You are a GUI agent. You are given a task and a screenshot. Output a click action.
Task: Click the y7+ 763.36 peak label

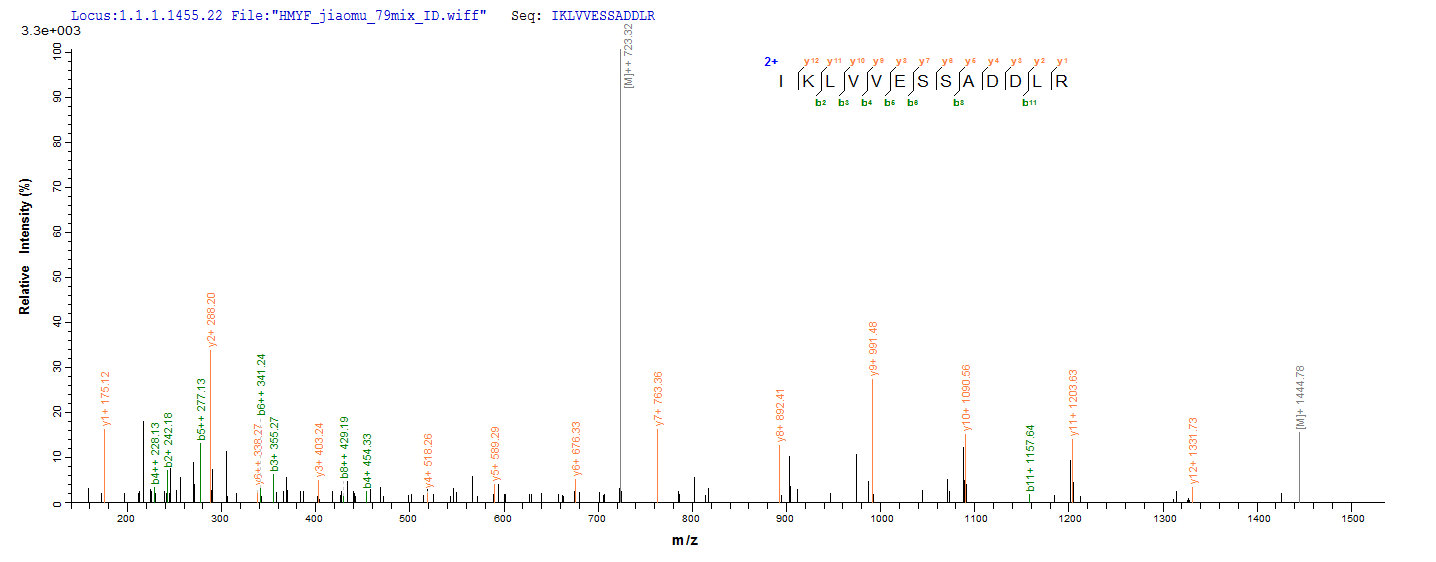pos(659,400)
